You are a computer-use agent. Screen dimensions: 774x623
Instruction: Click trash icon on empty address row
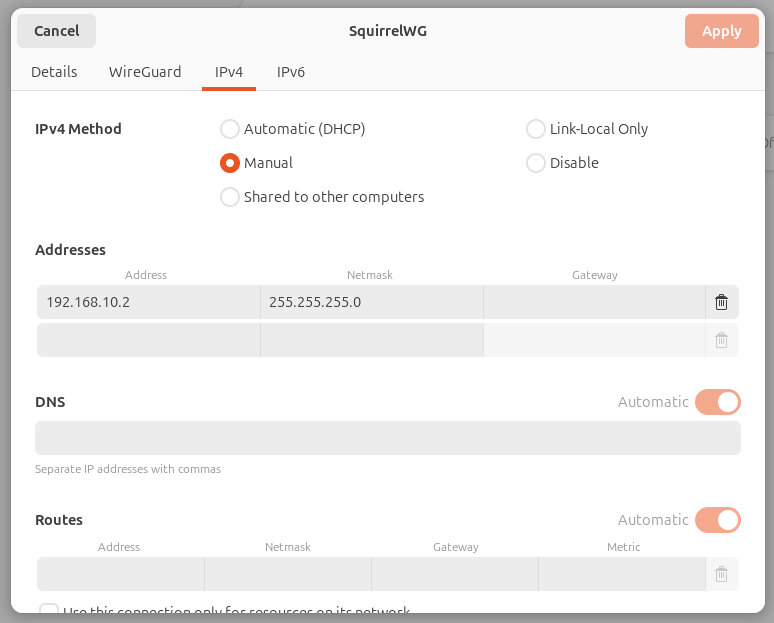[721, 340]
